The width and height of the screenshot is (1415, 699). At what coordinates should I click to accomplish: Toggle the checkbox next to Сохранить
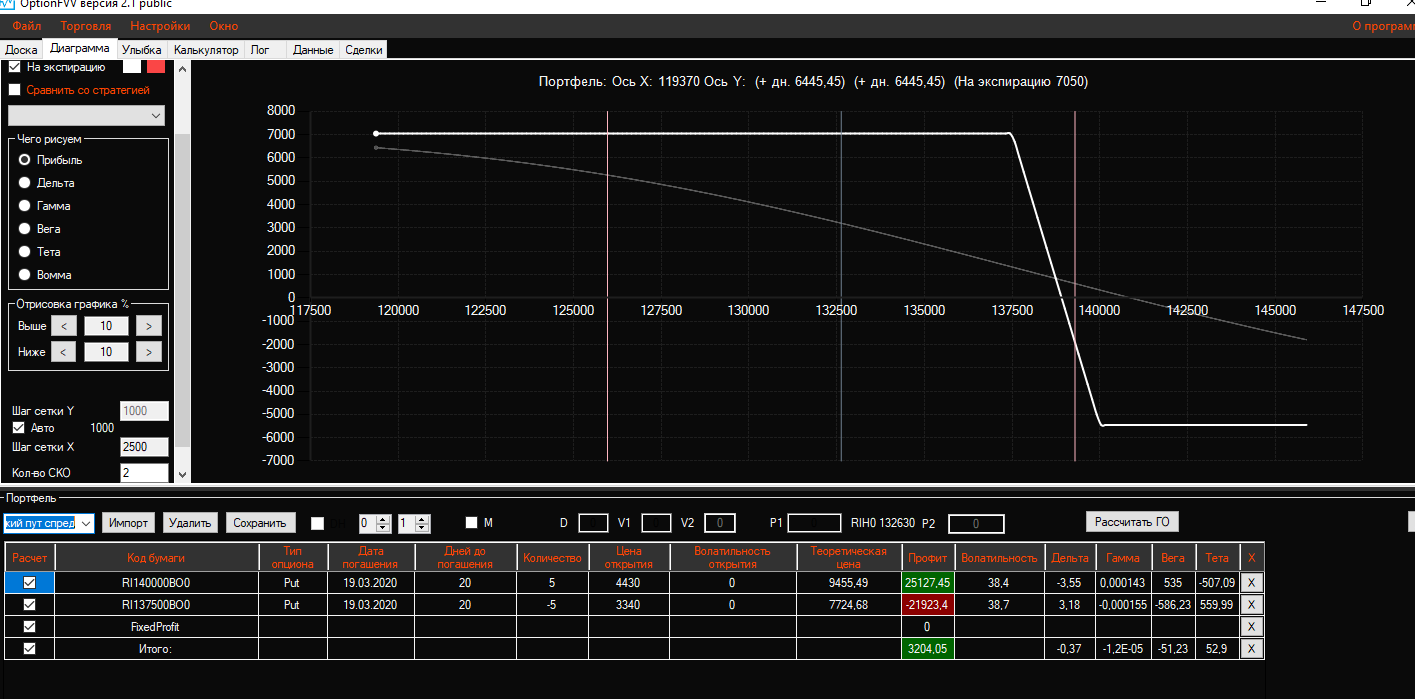tap(318, 523)
